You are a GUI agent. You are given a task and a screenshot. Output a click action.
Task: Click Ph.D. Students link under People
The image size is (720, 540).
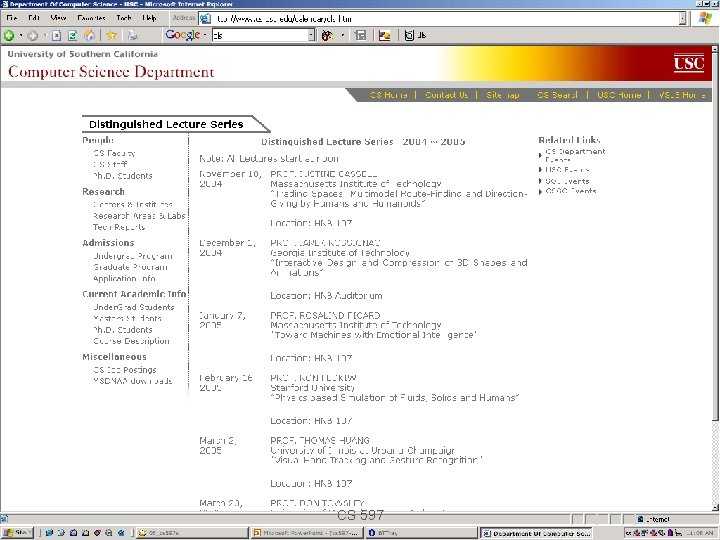122,176
